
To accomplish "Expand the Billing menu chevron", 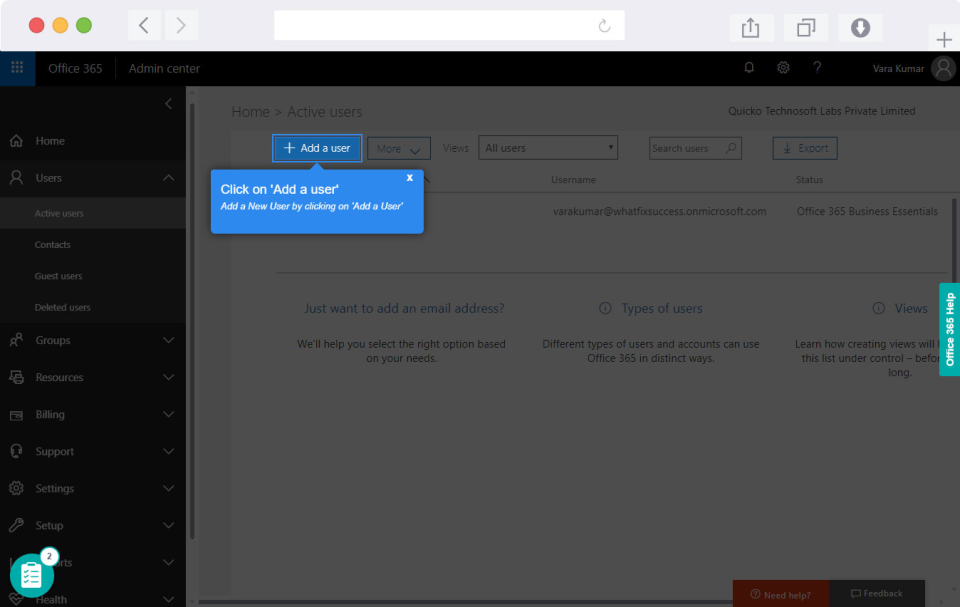I will [x=168, y=415].
